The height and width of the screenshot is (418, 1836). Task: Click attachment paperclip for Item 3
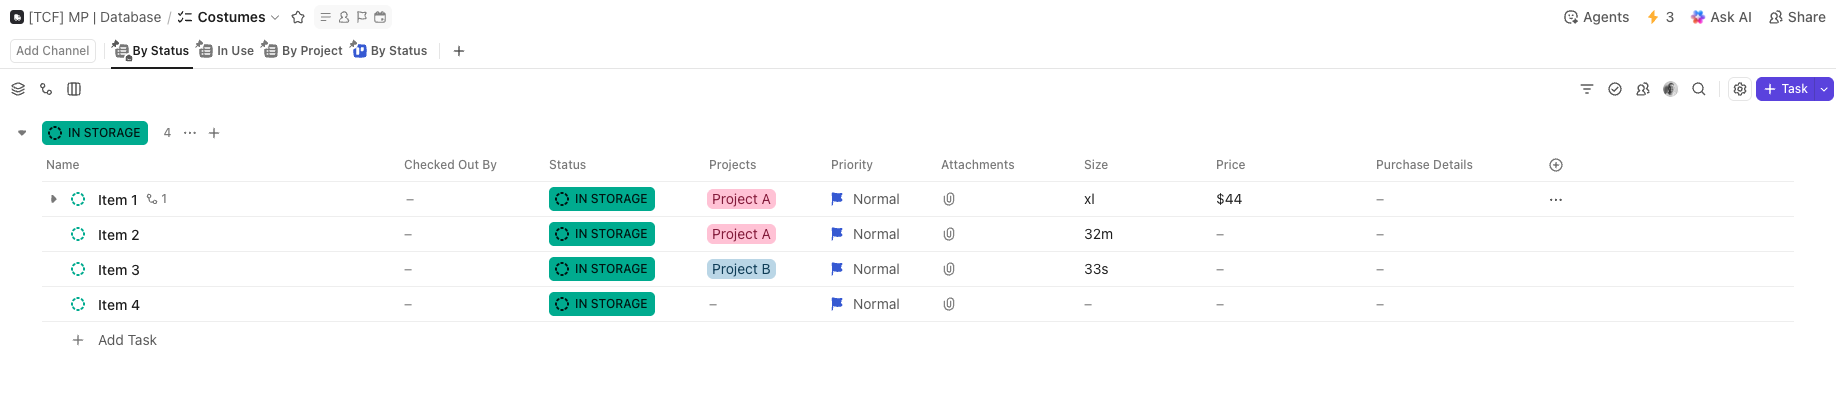click(x=949, y=269)
